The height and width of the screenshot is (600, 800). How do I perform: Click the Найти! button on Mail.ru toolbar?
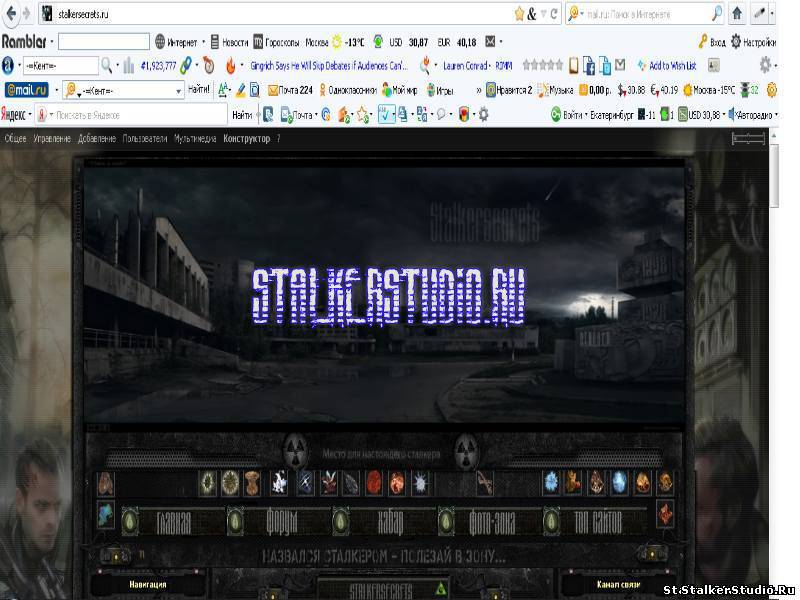pos(198,90)
